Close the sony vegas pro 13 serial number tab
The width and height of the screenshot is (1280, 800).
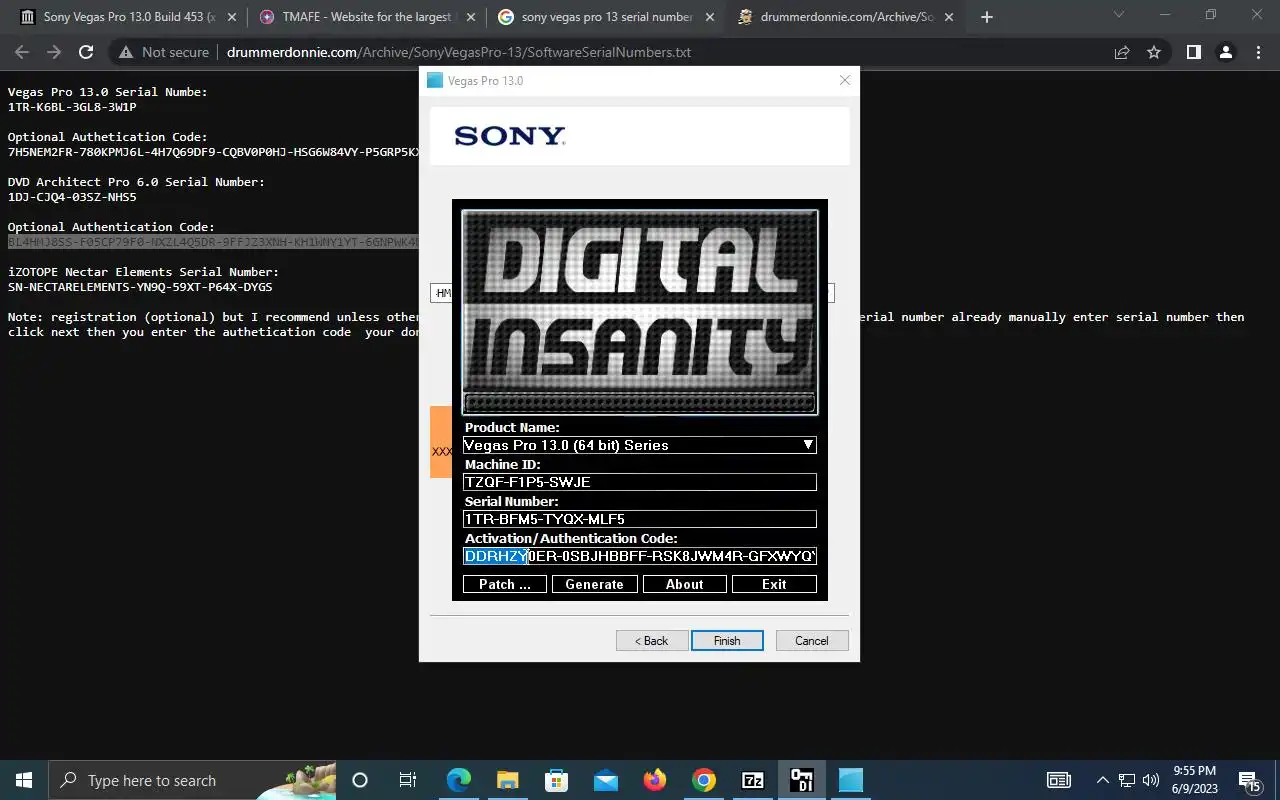710,17
